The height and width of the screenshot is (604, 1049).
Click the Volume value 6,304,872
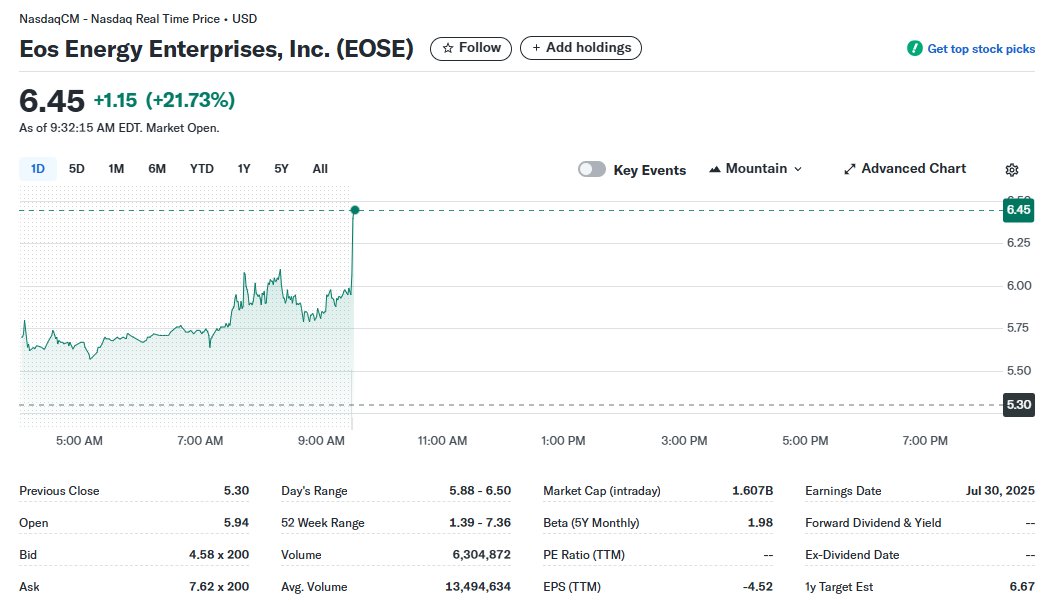click(x=482, y=555)
